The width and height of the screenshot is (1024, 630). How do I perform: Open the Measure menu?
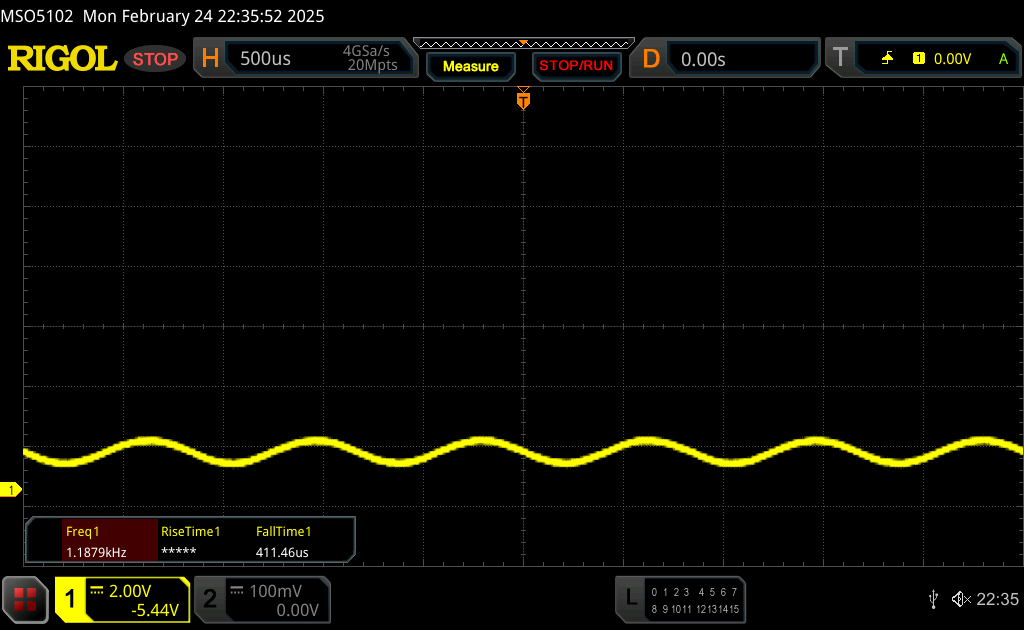pyautogui.click(x=471, y=66)
